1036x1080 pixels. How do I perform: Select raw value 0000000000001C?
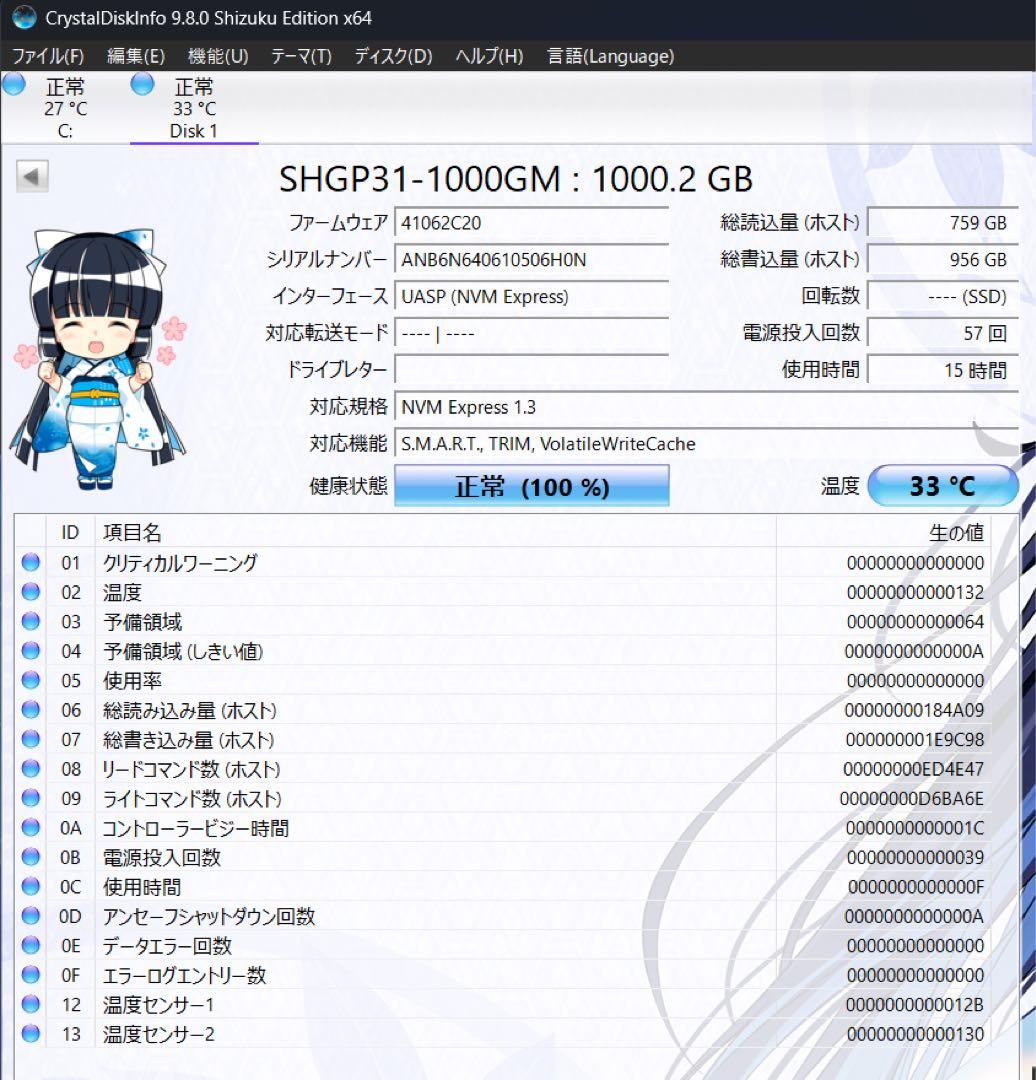click(x=915, y=828)
